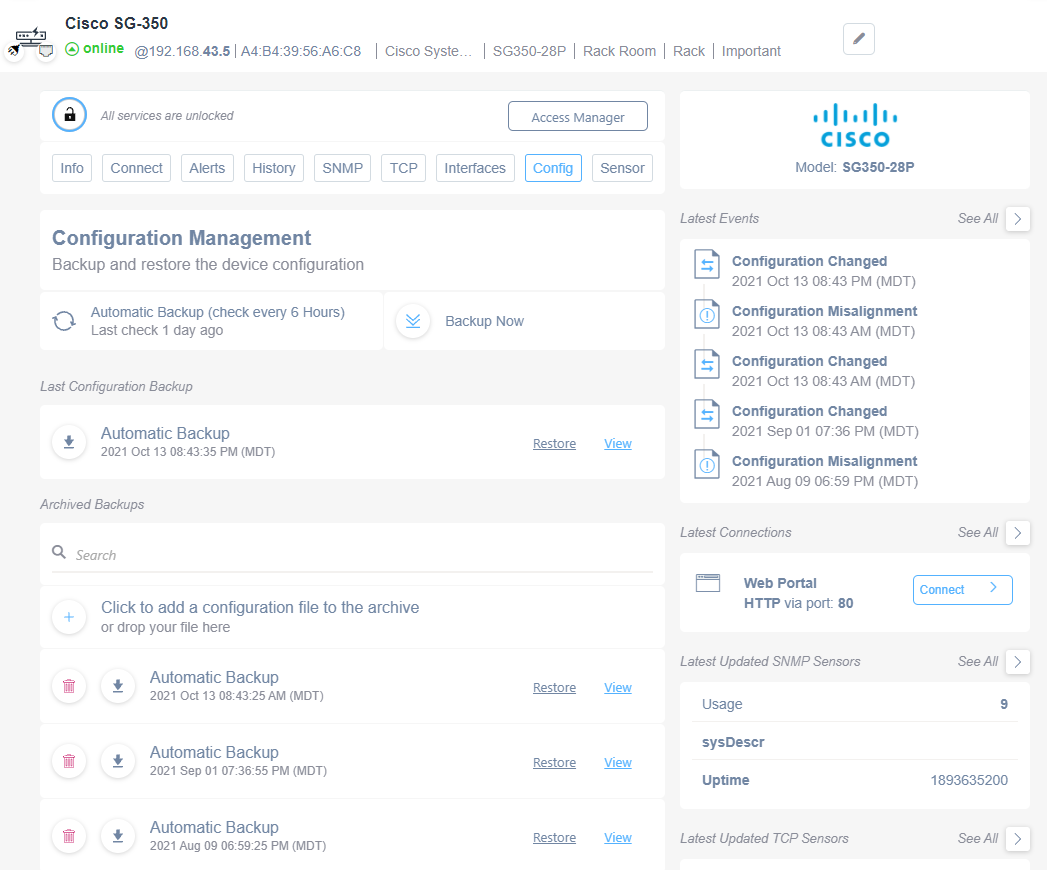View the last backup from Oct 13 08:43:35 PM
Screen dimensions: 1047x870
tap(618, 443)
